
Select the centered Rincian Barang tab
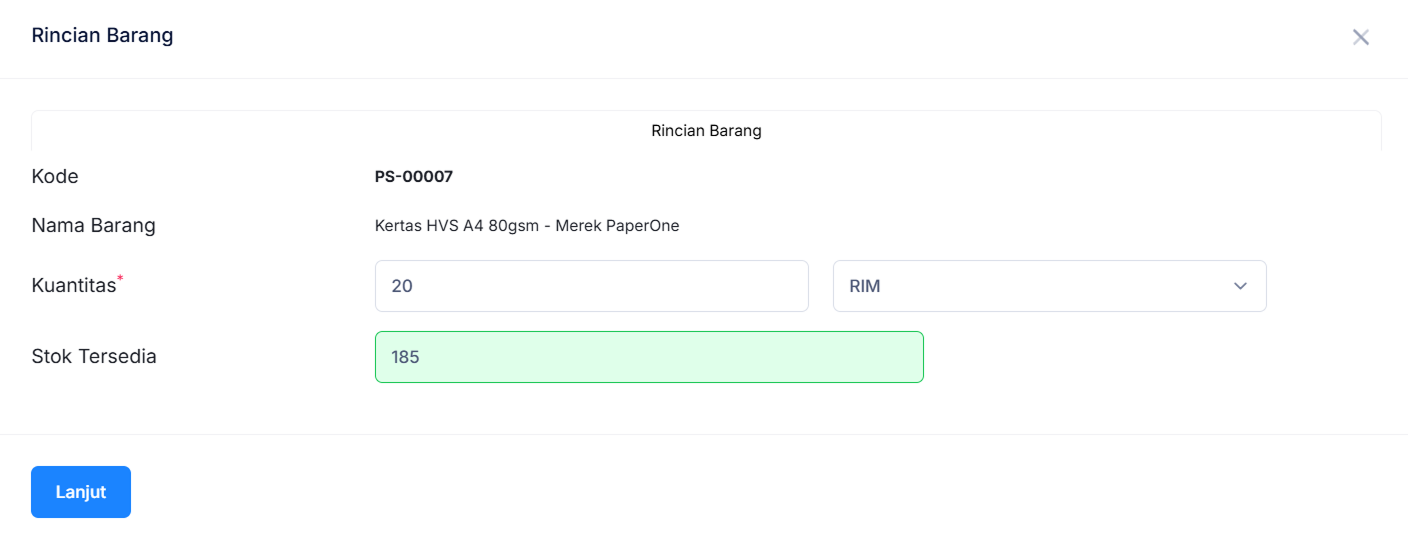706,131
